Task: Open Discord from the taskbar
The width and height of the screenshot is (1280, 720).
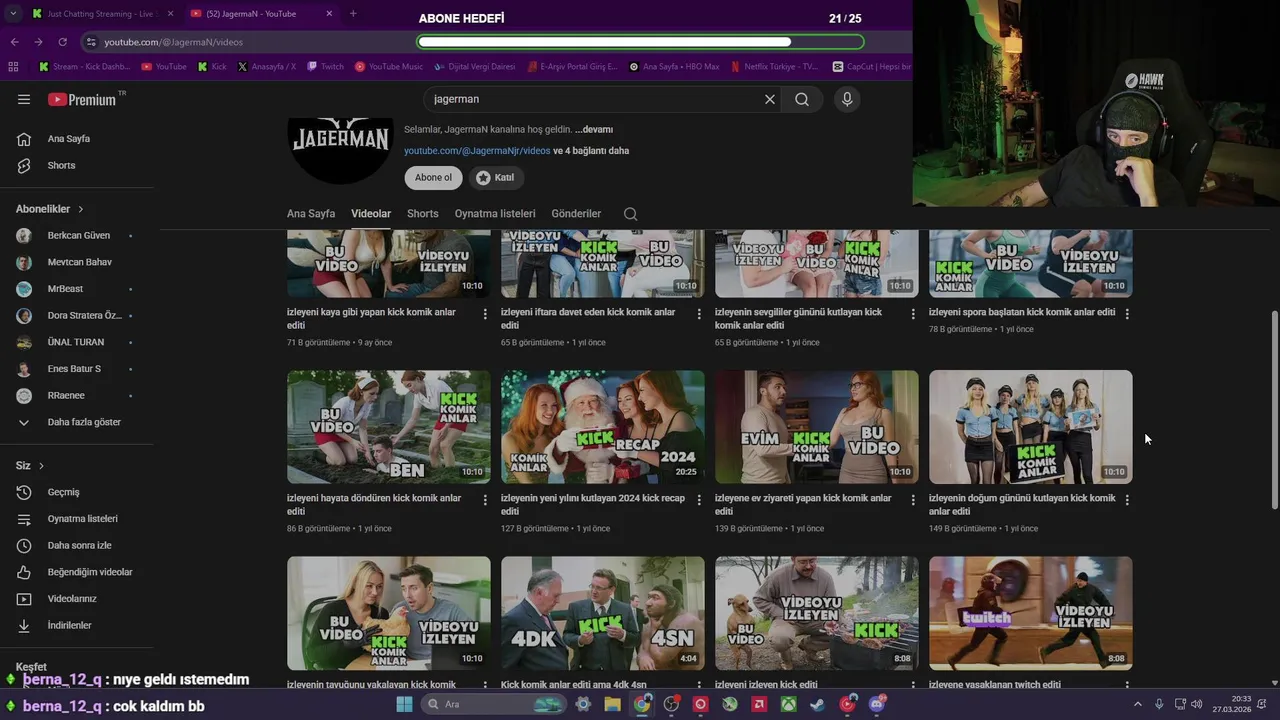Action: tap(877, 704)
